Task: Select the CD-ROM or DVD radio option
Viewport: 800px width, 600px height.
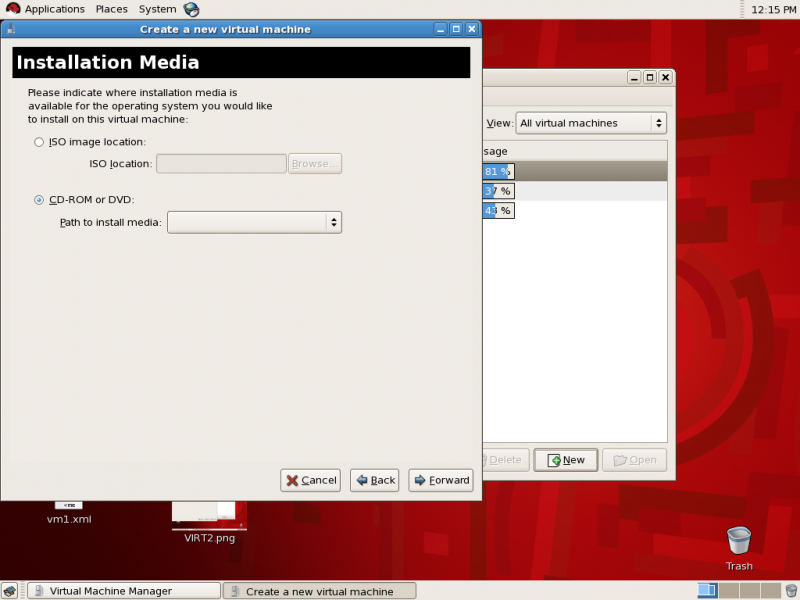Action: click(x=39, y=200)
